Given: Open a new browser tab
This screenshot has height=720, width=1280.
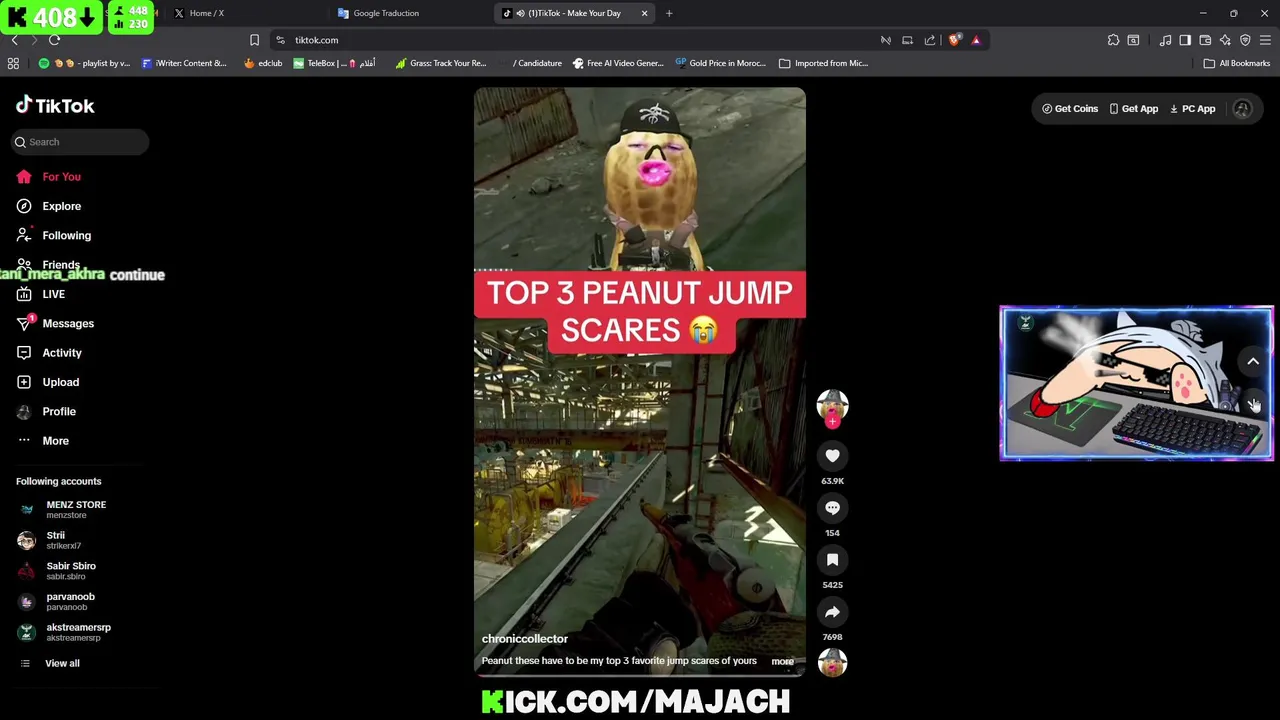Looking at the screenshot, I should coord(669,13).
